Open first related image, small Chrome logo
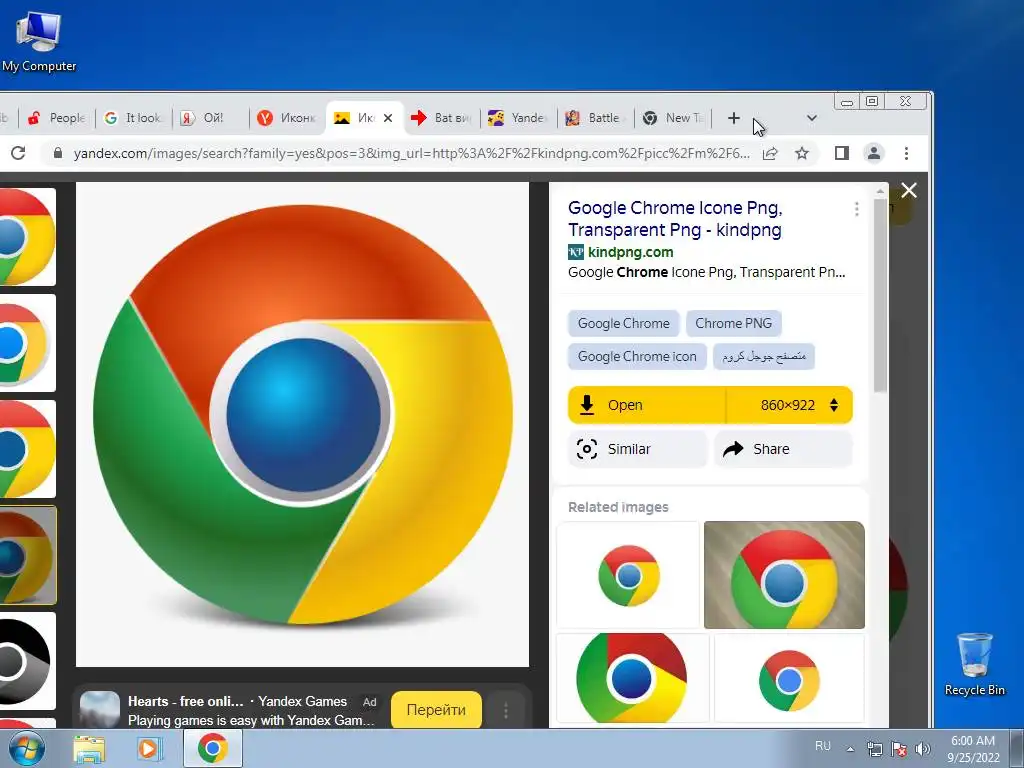 tap(628, 575)
